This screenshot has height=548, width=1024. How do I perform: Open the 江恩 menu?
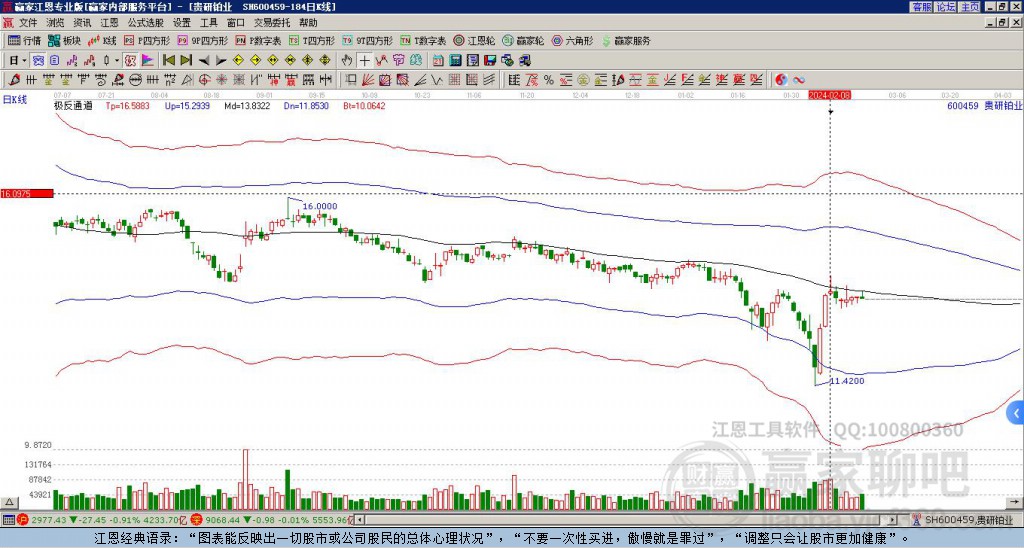click(x=109, y=23)
